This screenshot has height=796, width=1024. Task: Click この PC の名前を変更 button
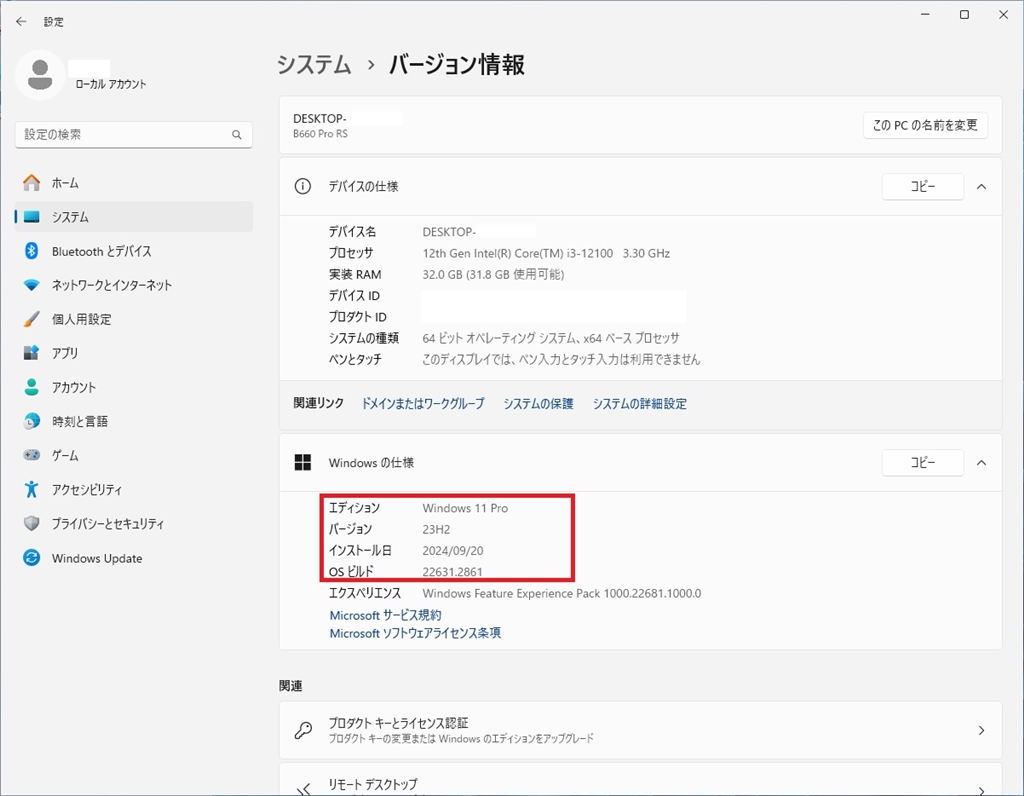point(925,125)
